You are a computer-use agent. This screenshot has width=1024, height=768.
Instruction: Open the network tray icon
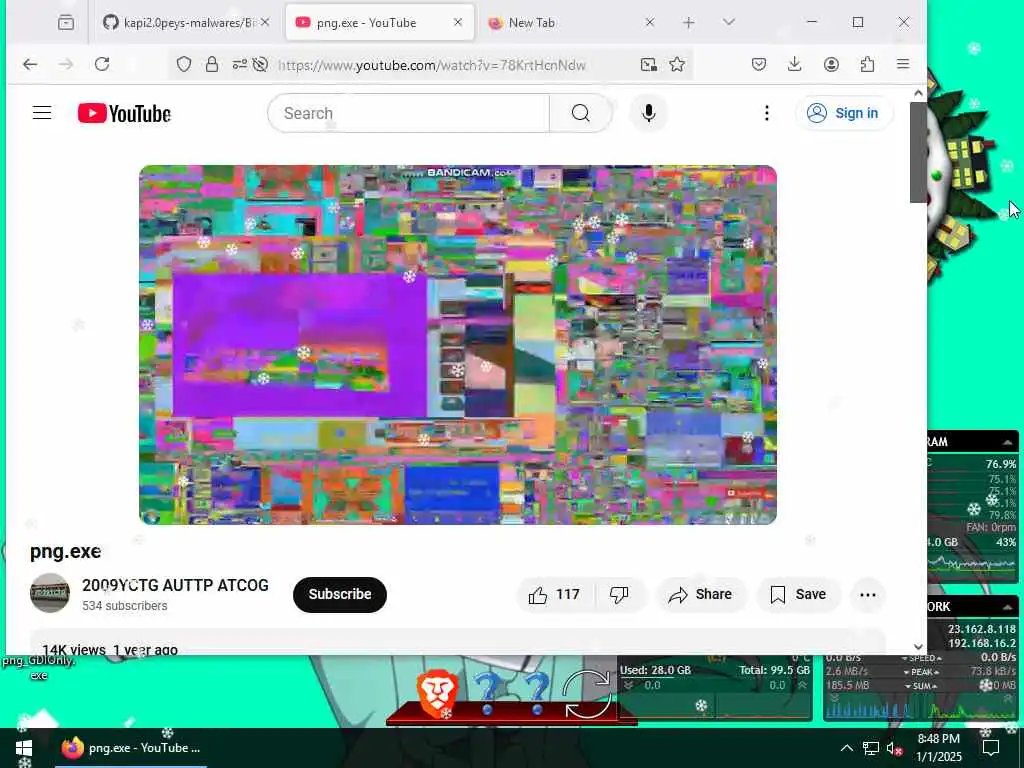coord(871,748)
